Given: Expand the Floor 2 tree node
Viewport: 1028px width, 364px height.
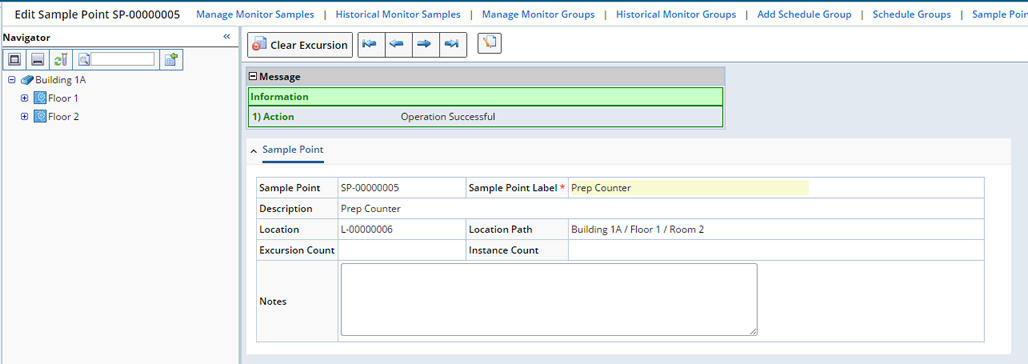Looking at the screenshot, I should [24, 117].
